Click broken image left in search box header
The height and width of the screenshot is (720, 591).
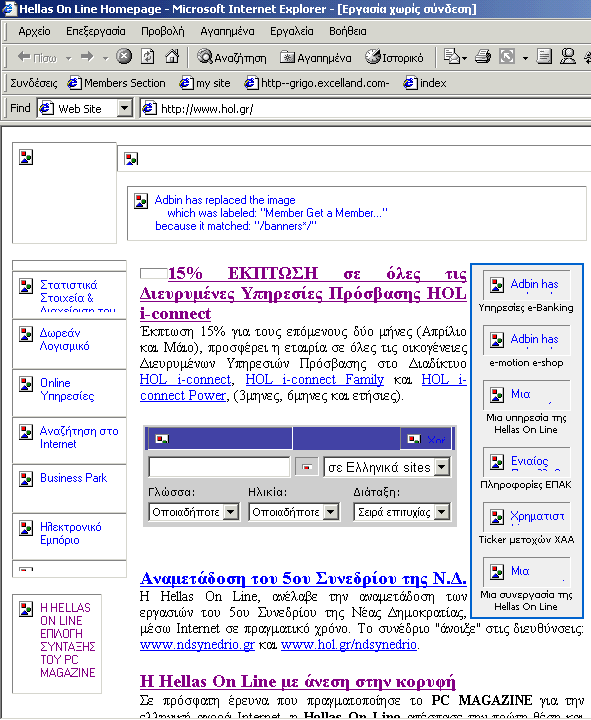click(162, 439)
